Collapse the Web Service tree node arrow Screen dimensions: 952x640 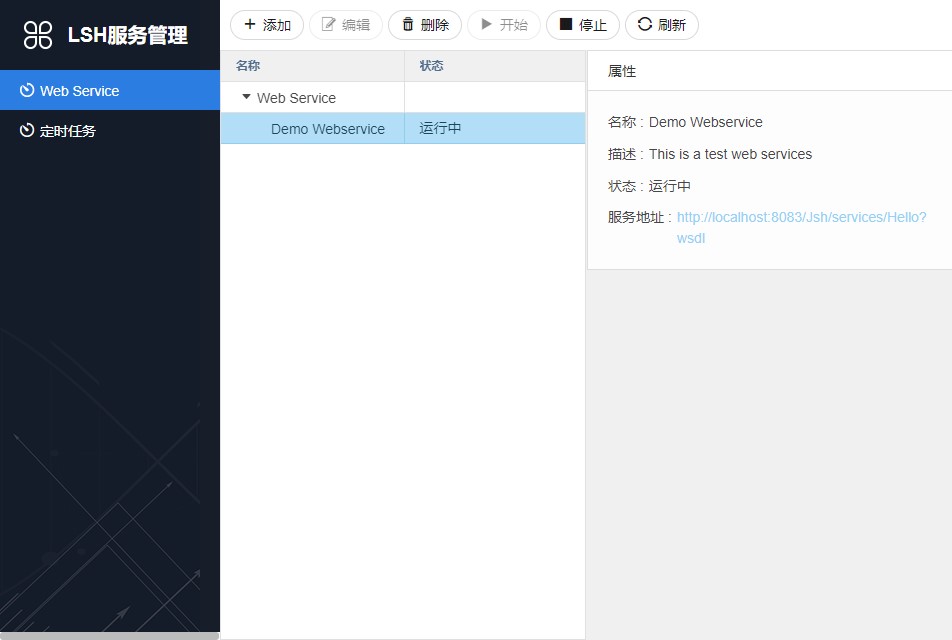click(246, 97)
